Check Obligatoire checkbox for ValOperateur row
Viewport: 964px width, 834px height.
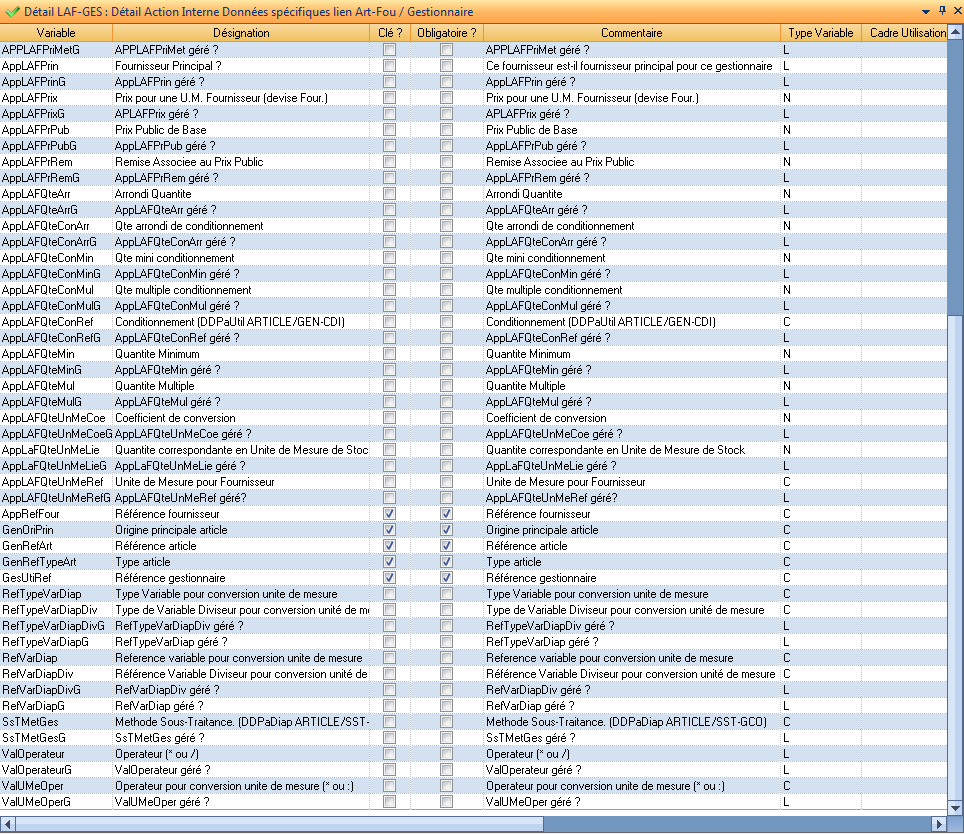(446, 754)
